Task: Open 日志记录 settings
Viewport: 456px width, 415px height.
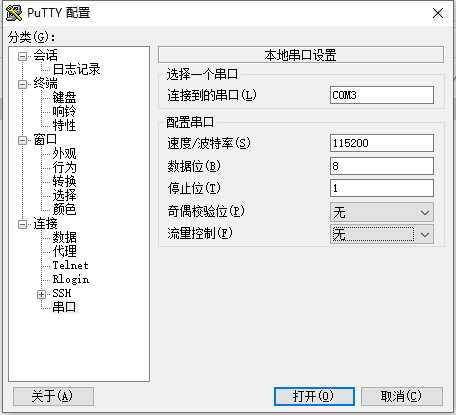Action: click(x=76, y=69)
